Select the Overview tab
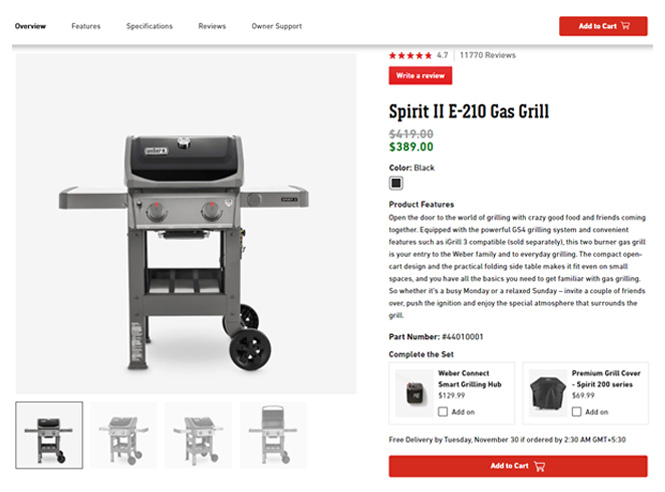The width and height of the screenshot is (665, 492). 30,26
